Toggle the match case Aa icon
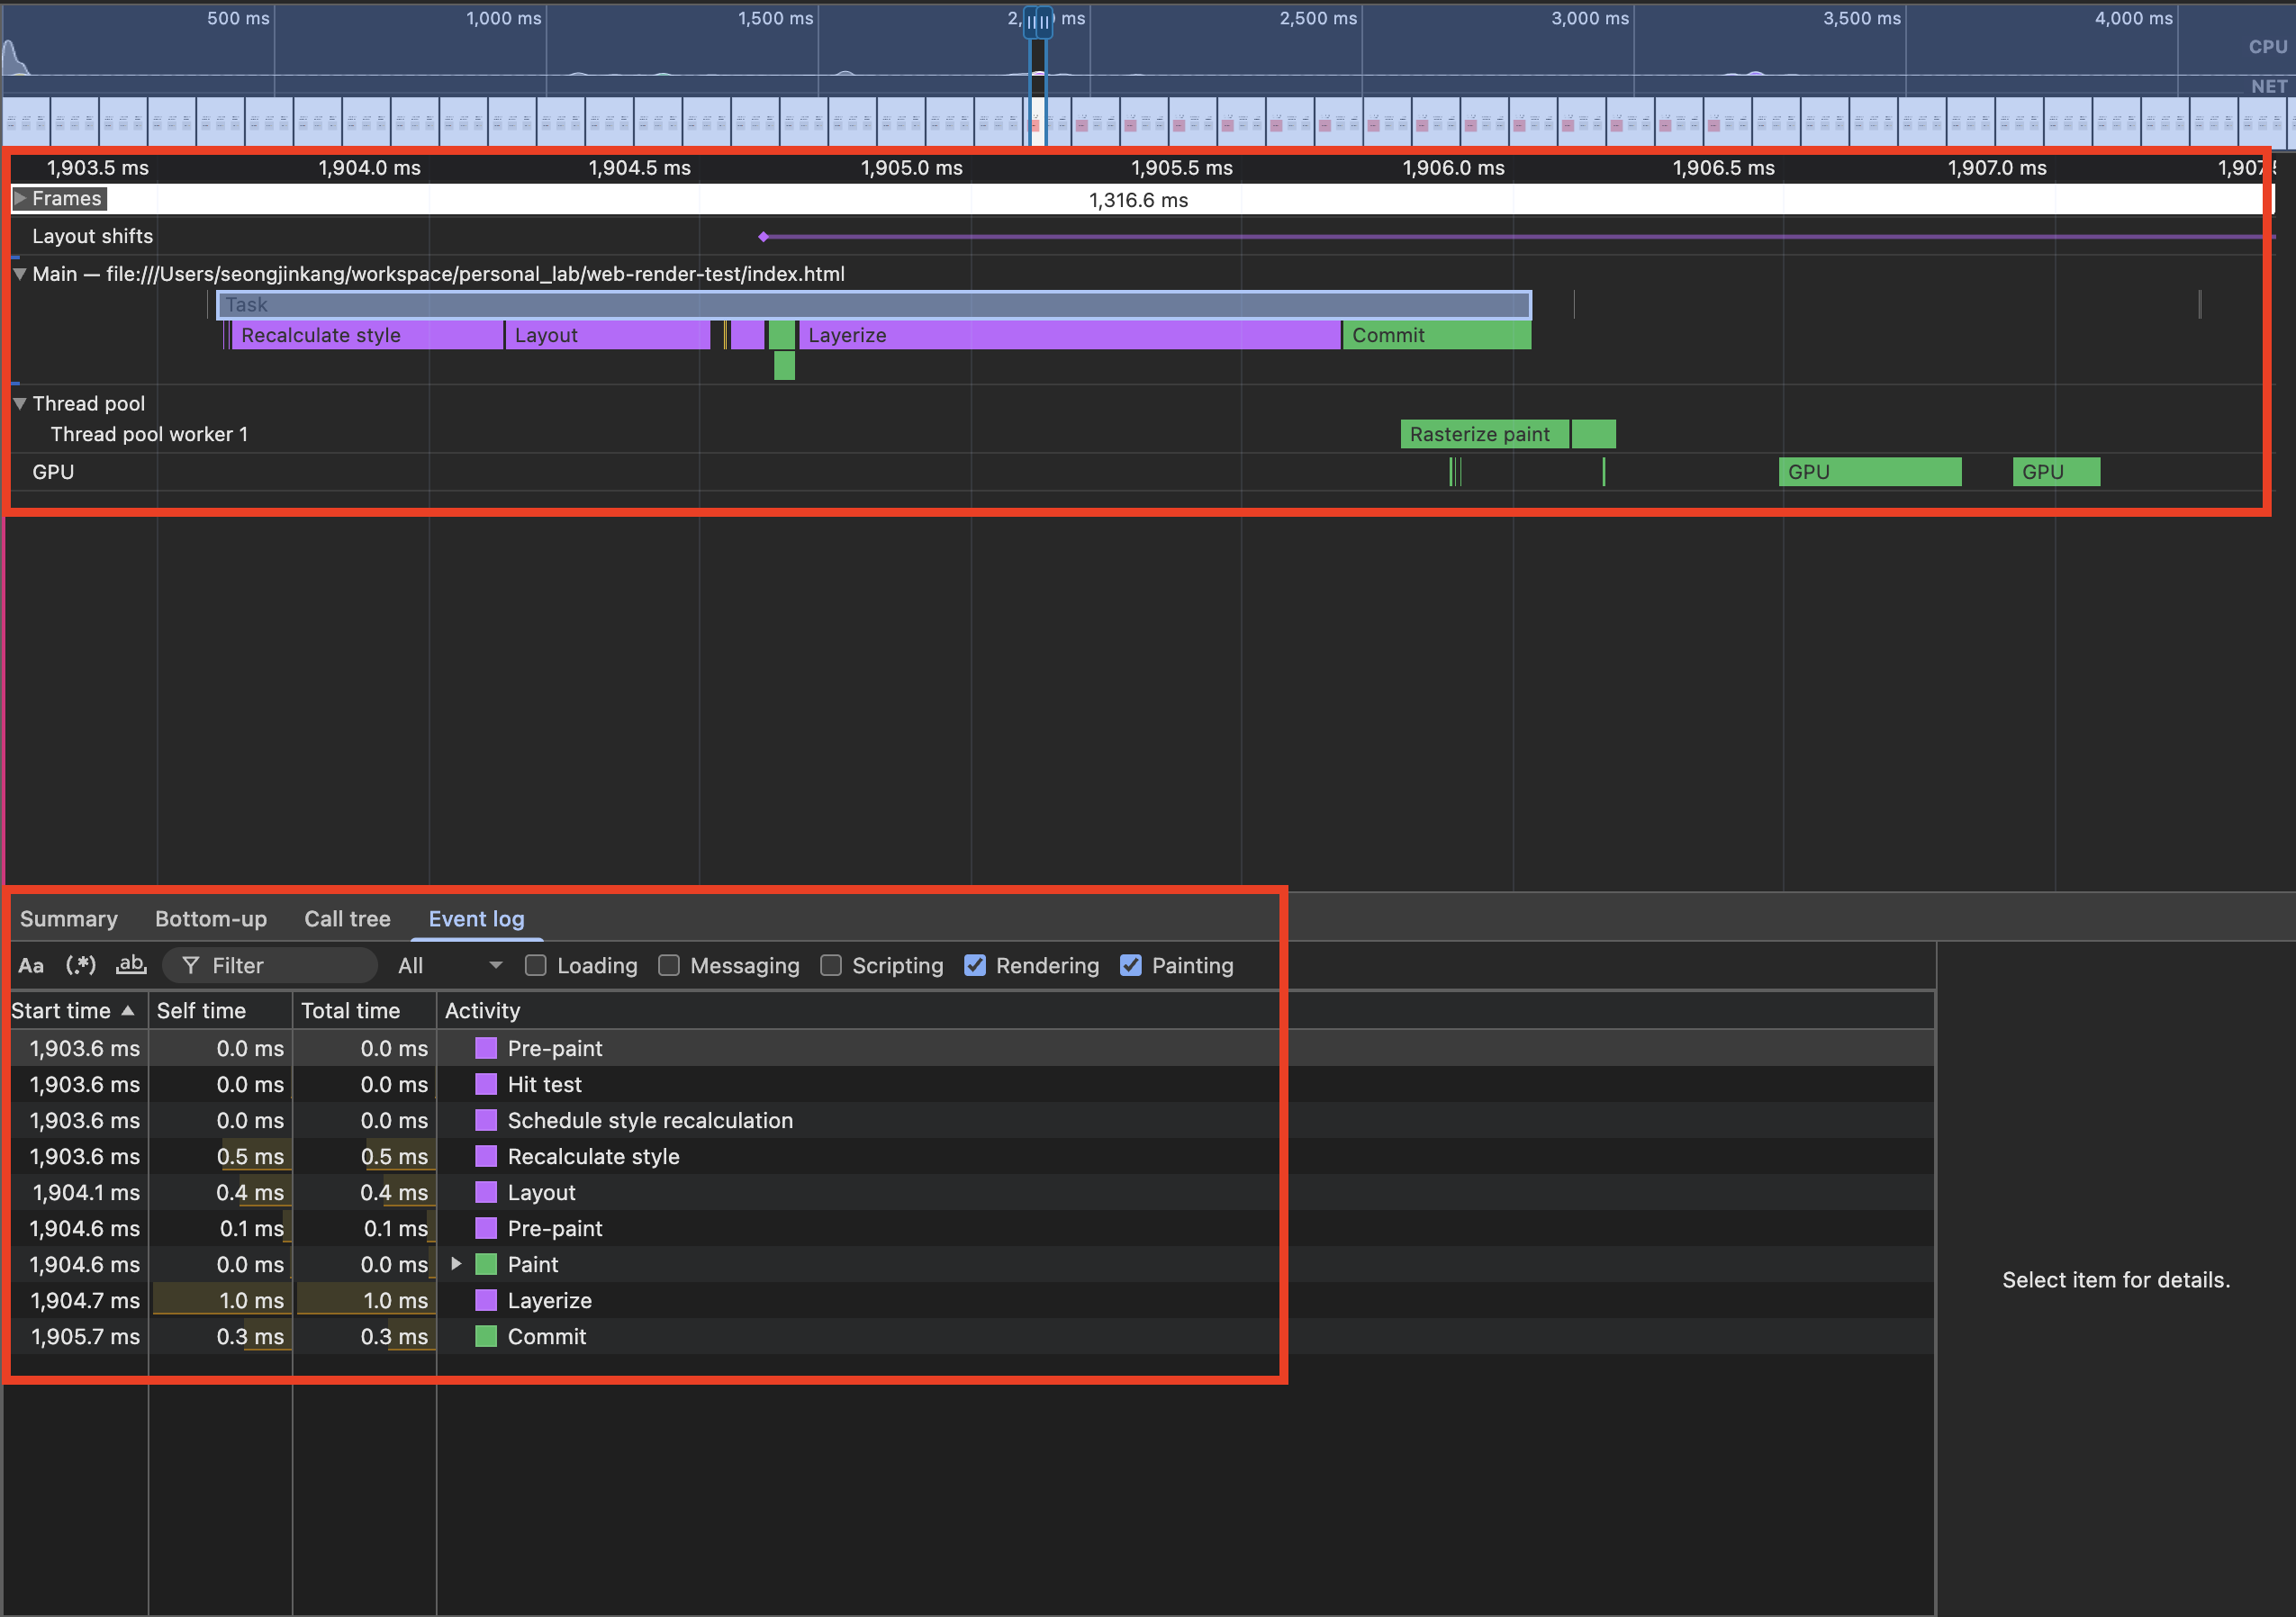2296x1617 pixels. coord(31,965)
